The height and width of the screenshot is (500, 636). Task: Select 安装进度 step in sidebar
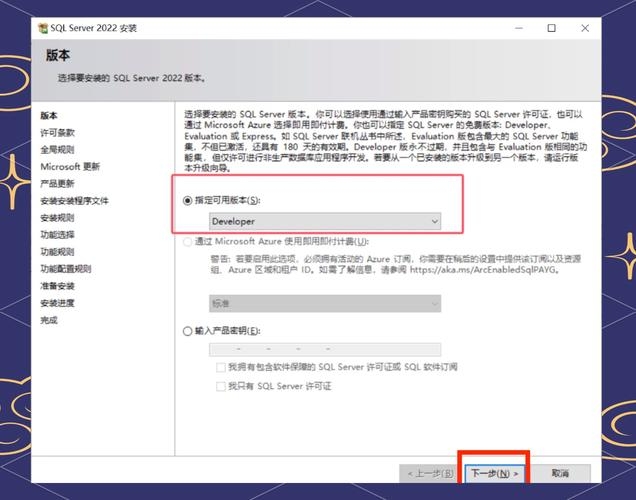click(58, 303)
